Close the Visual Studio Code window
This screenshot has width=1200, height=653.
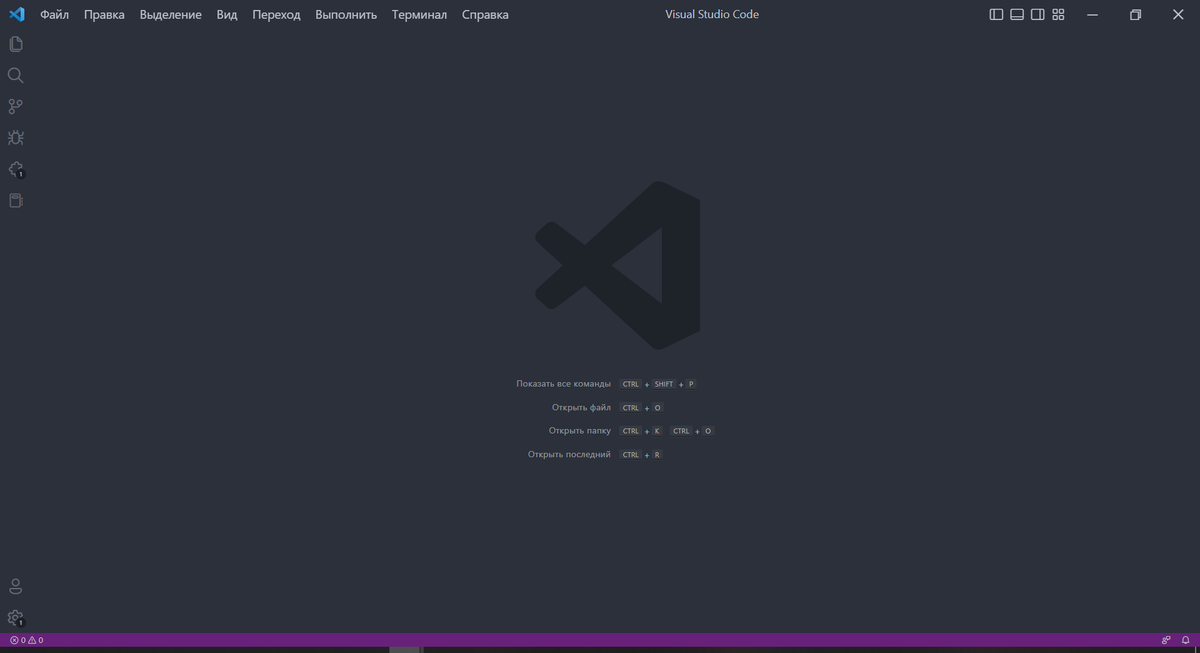pyautogui.click(x=1178, y=15)
